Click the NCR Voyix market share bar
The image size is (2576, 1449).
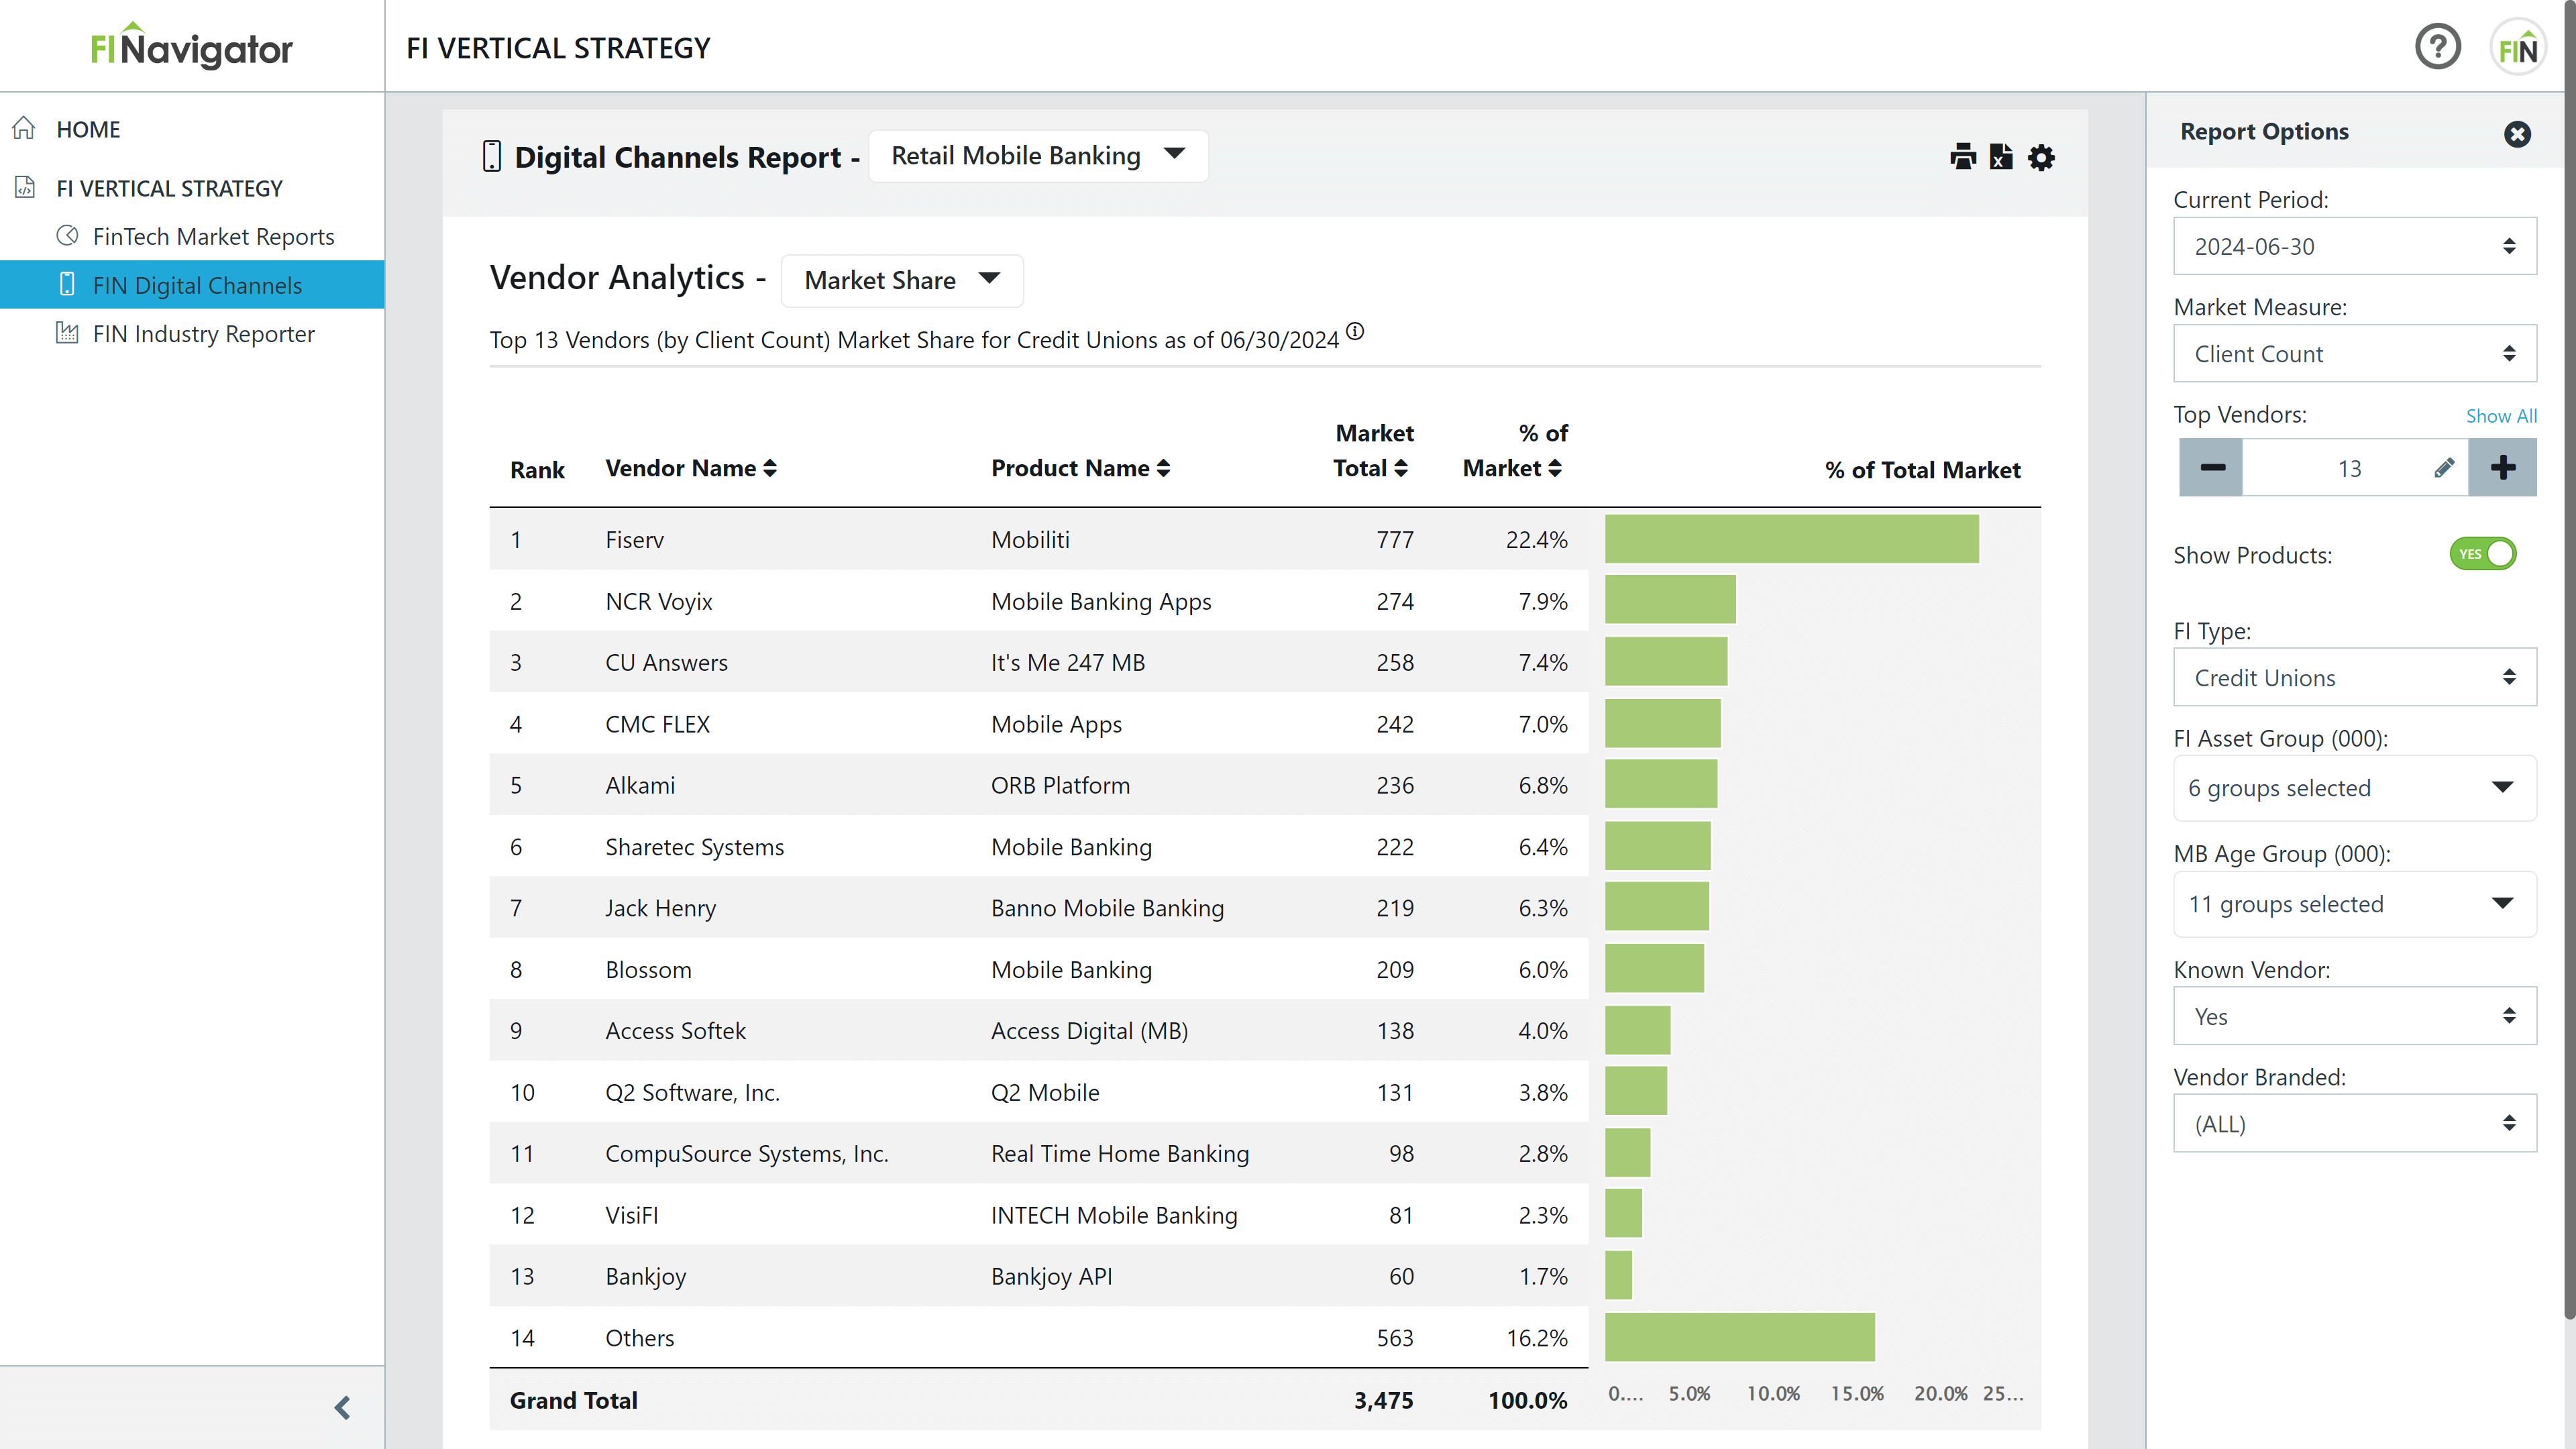pos(1670,600)
